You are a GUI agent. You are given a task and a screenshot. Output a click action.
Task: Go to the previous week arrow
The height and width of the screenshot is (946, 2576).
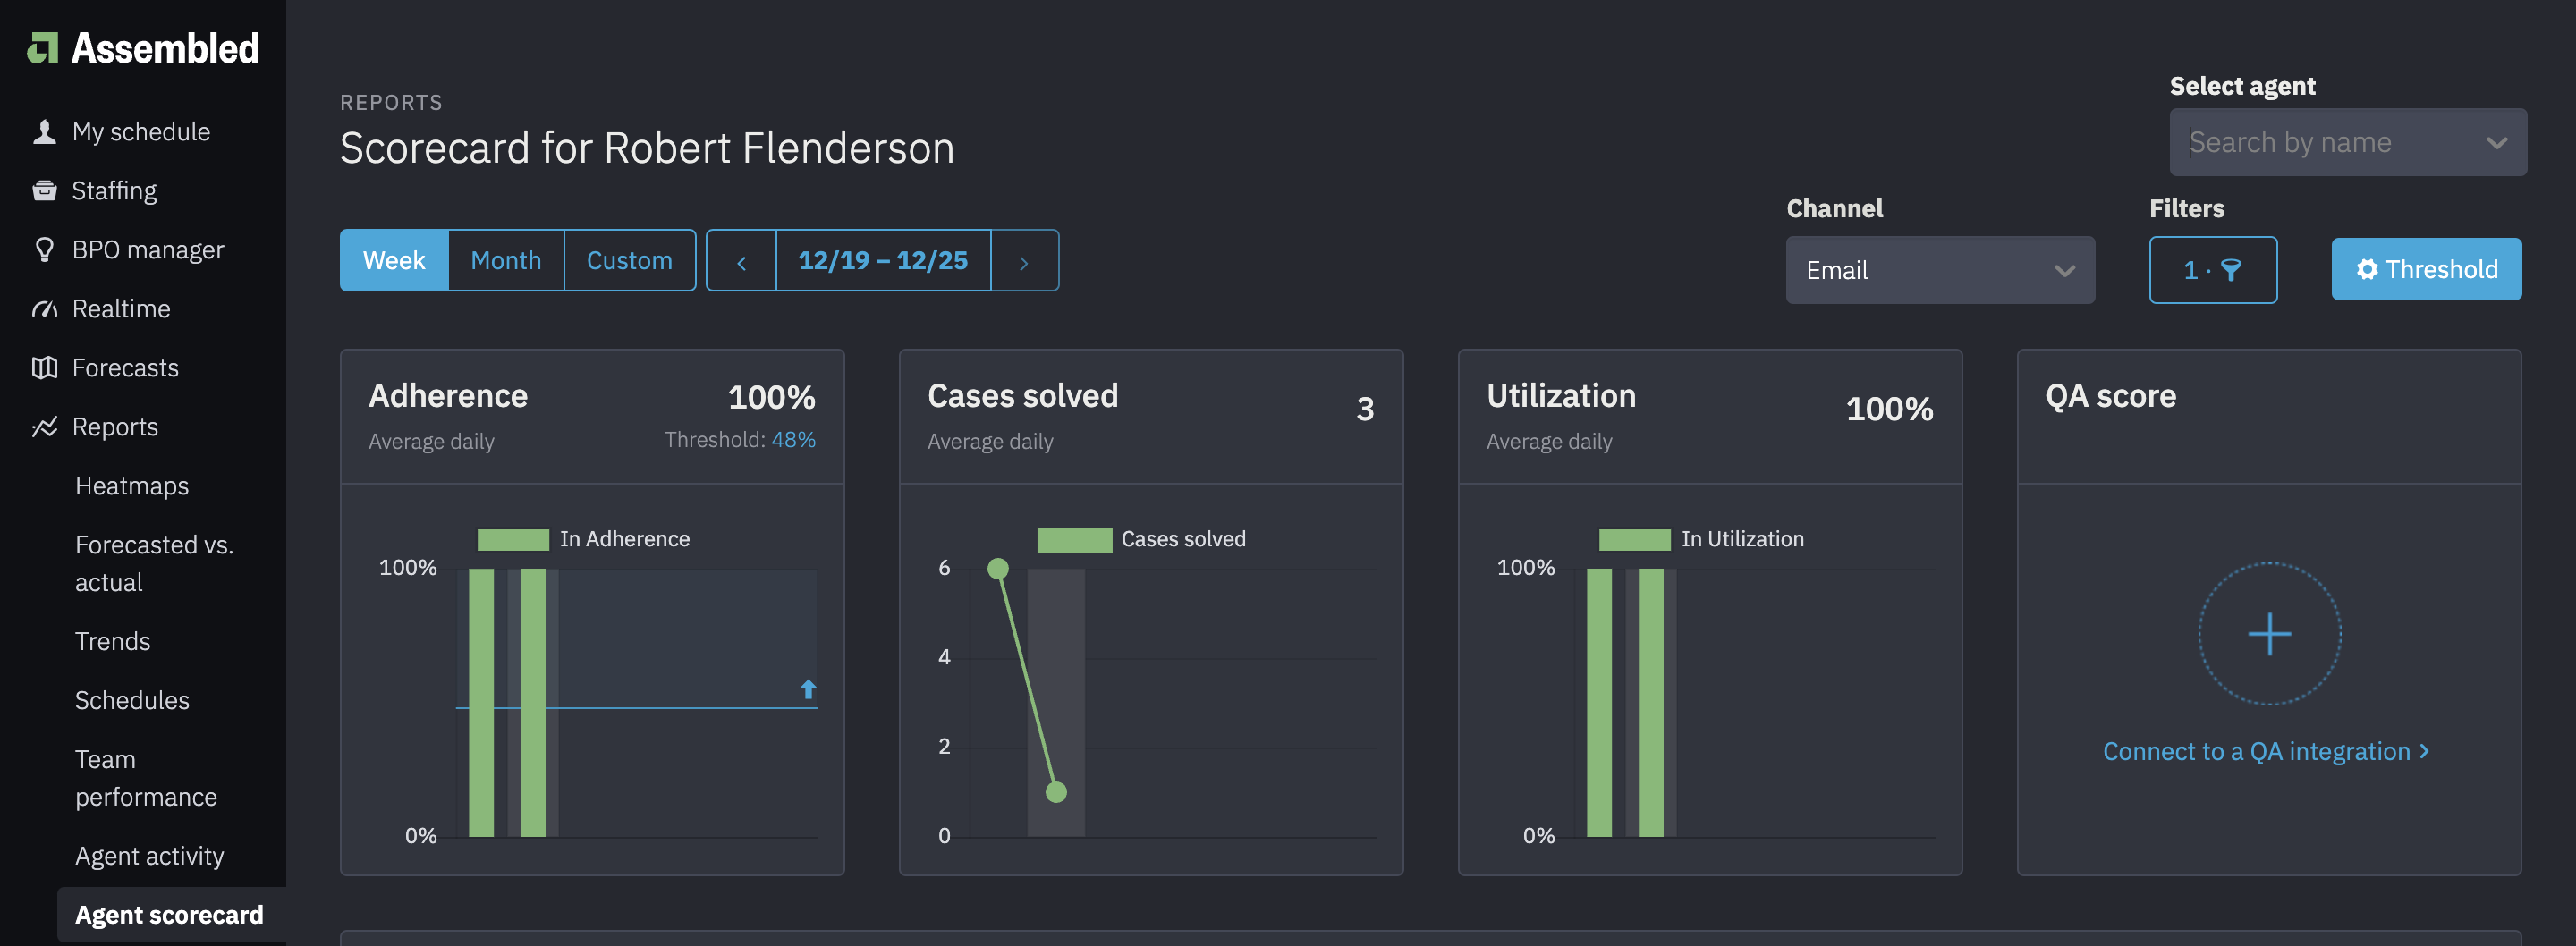(x=741, y=262)
